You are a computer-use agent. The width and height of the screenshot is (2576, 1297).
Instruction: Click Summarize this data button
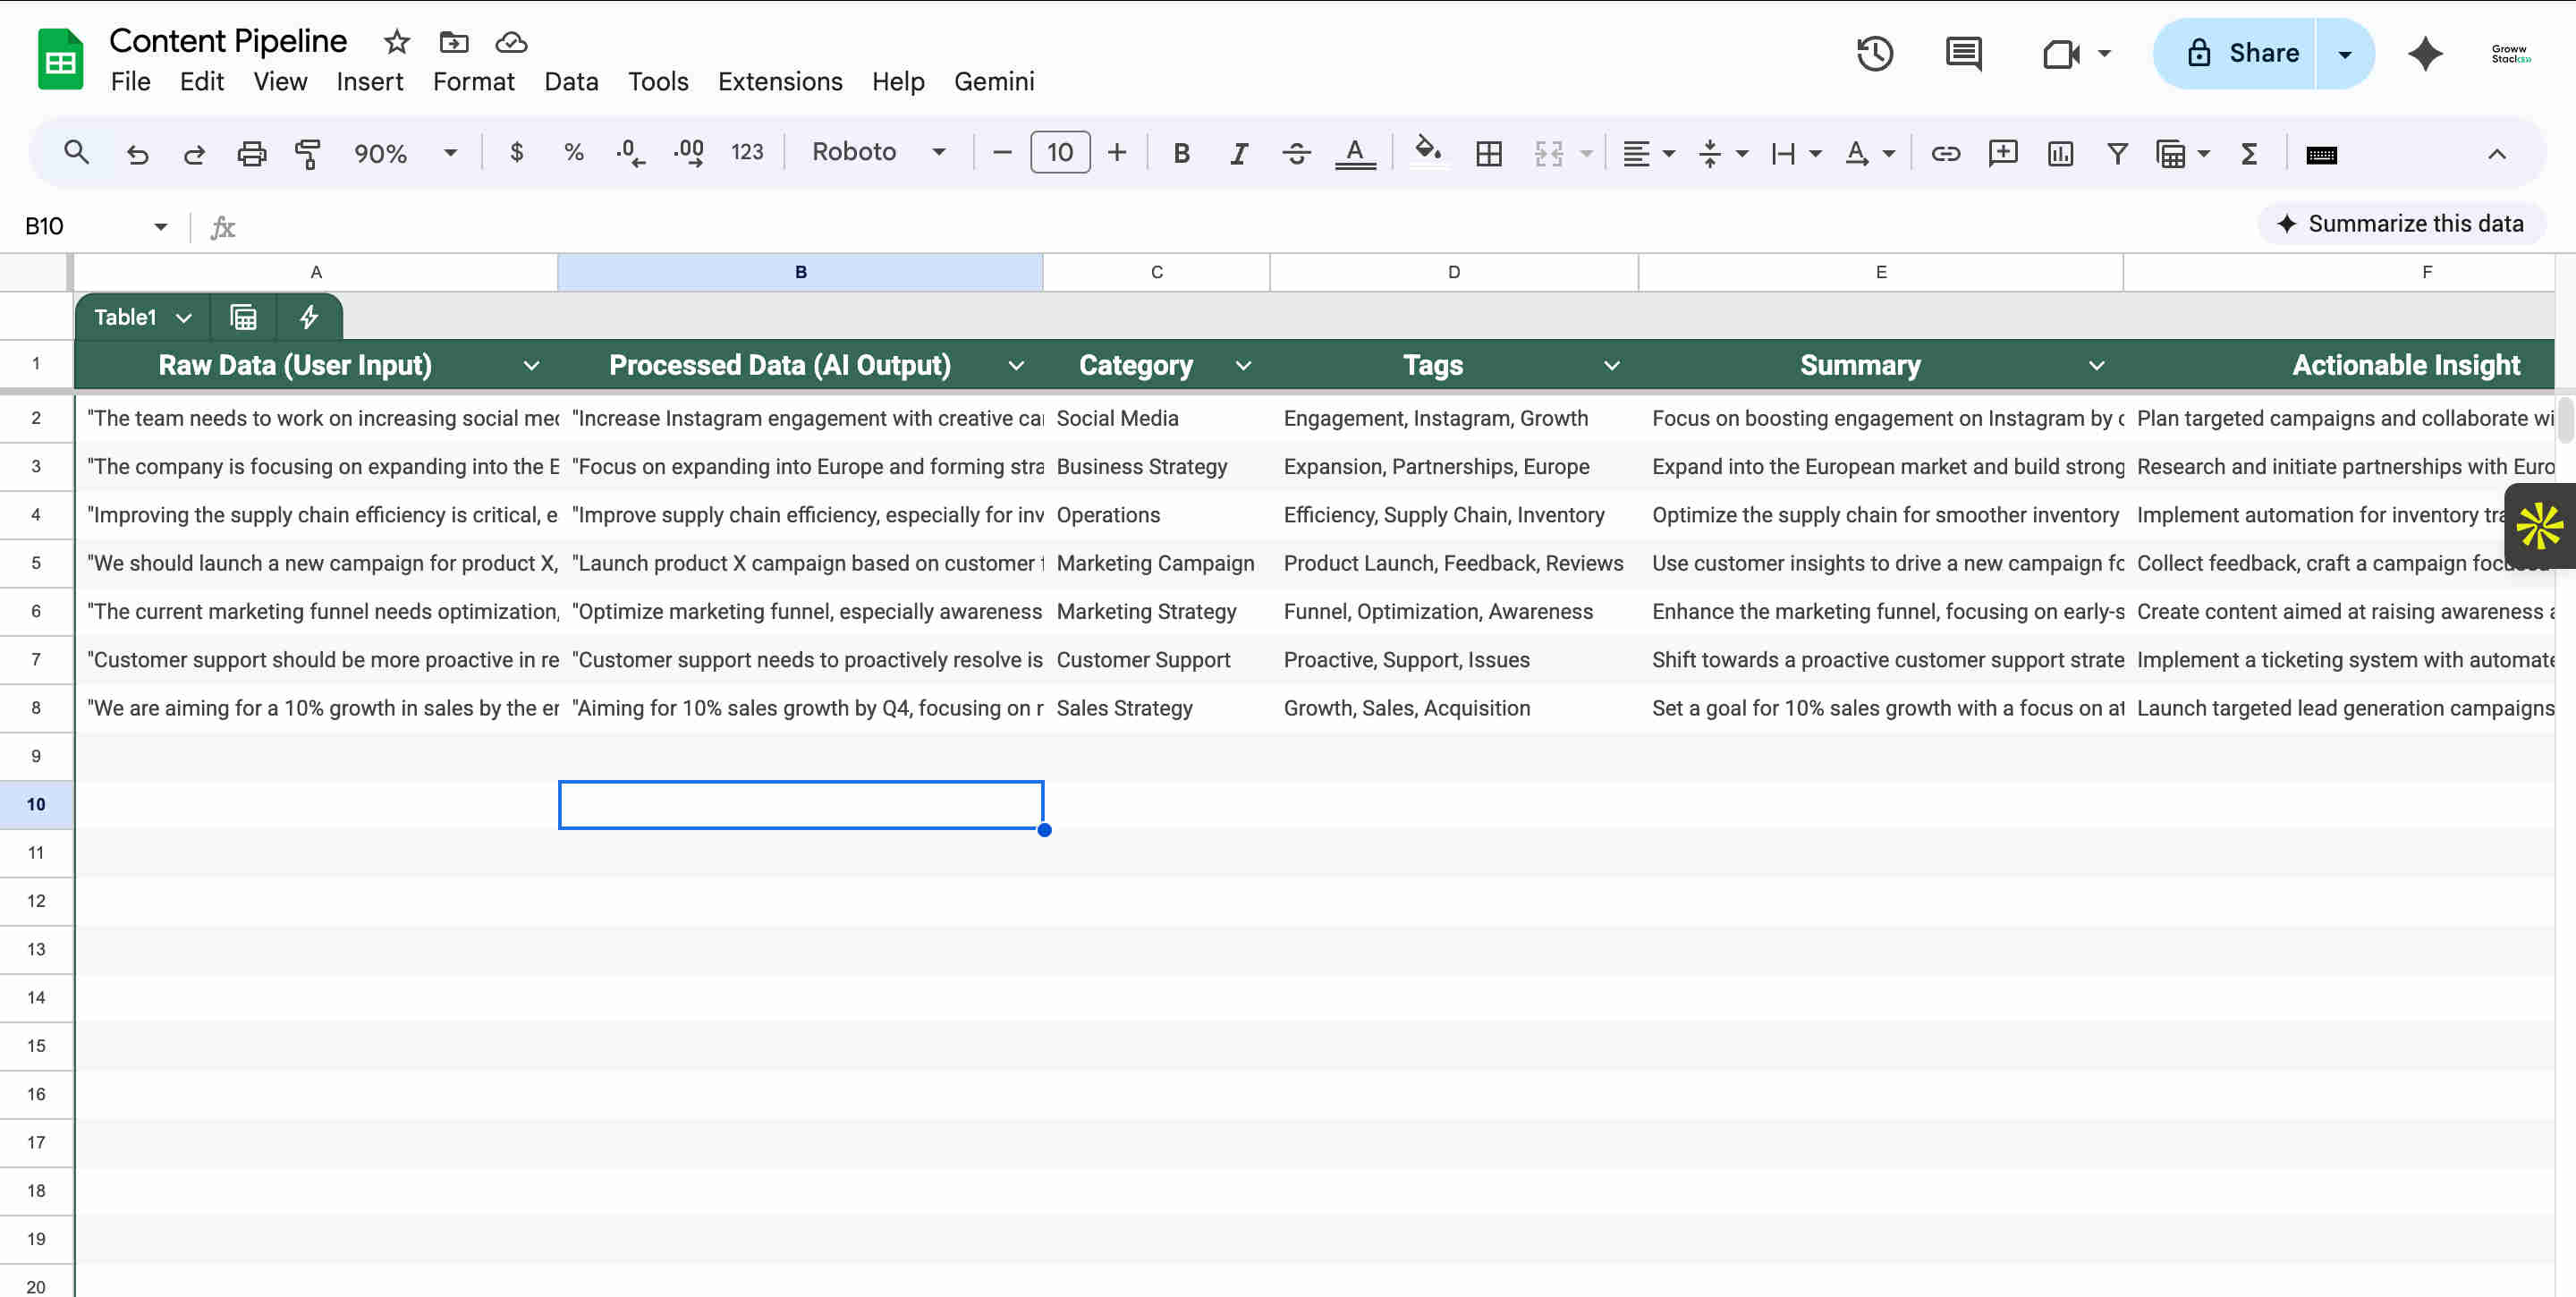click(x=2400, y=223)
